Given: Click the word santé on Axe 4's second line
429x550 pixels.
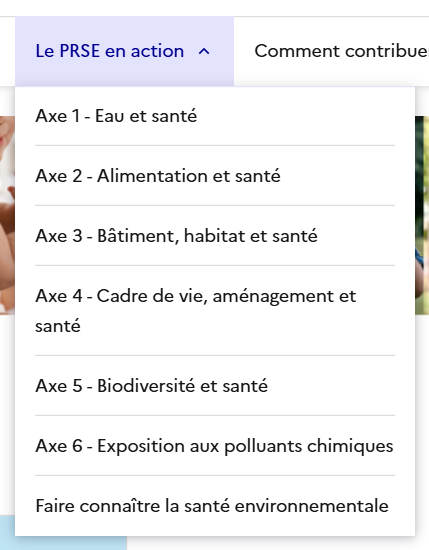Looking at the screenshot, I should tap(58, 326).
